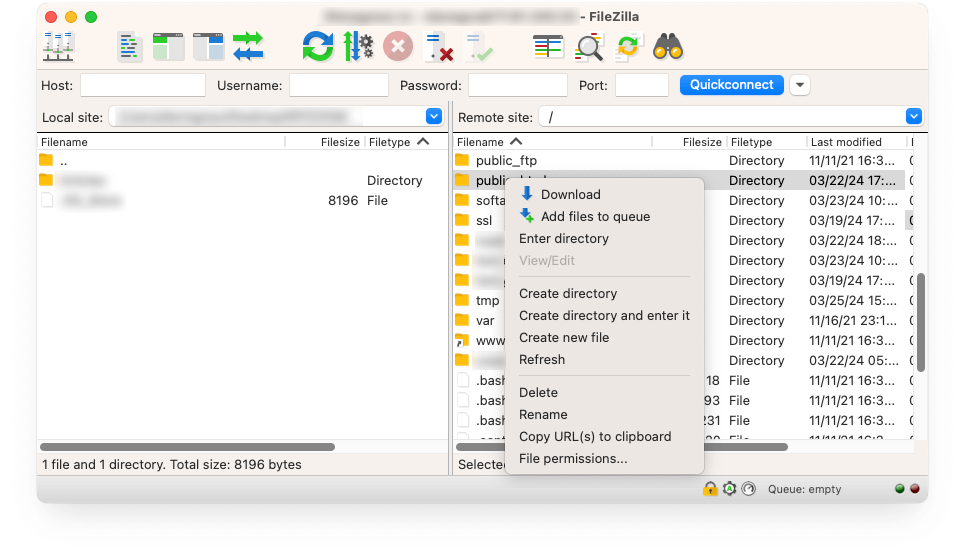Click the Download arrow icon in menu
966x549 pixels.
point(527,194)
